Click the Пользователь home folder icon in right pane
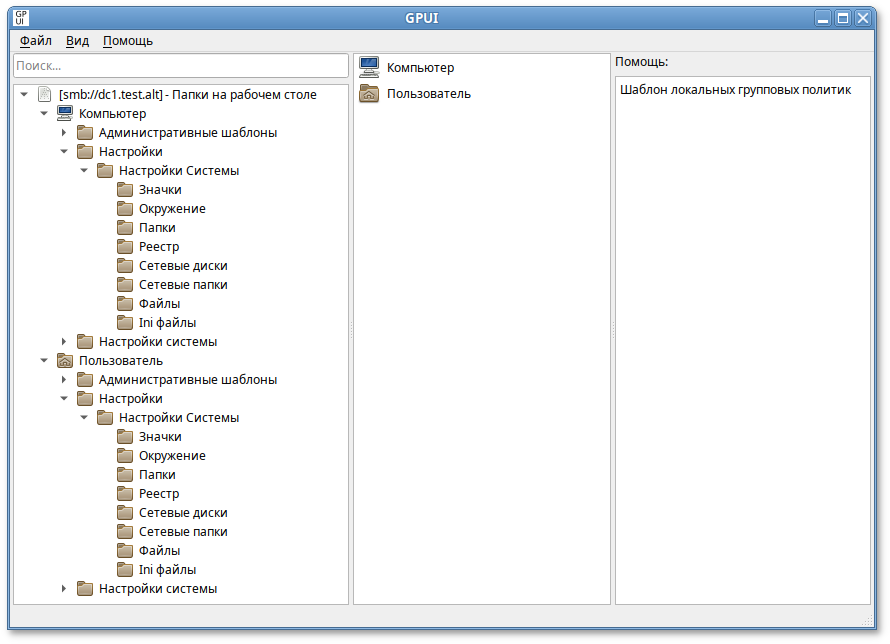 [369, 93]
